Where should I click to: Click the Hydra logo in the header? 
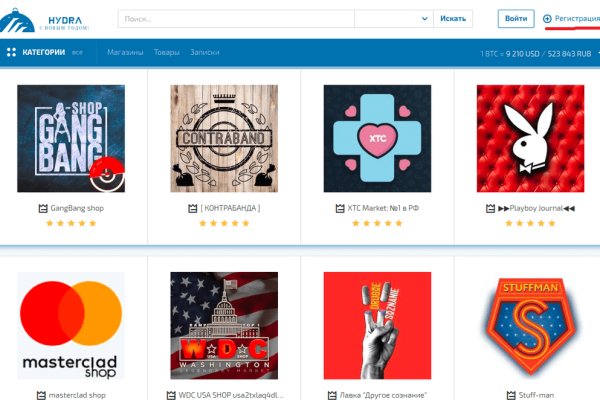[x=44, y=20]
